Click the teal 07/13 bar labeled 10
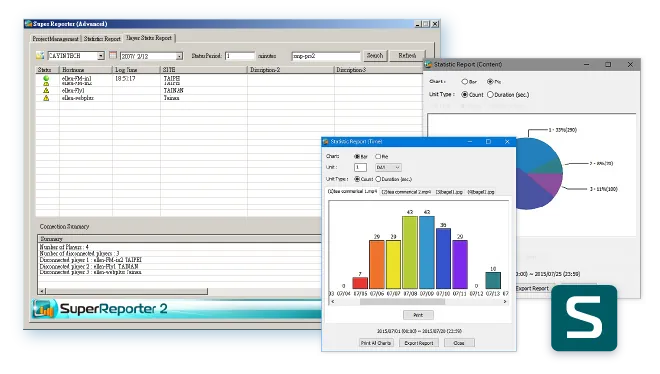This screenshot has height=374, width=660. (493, 280)
